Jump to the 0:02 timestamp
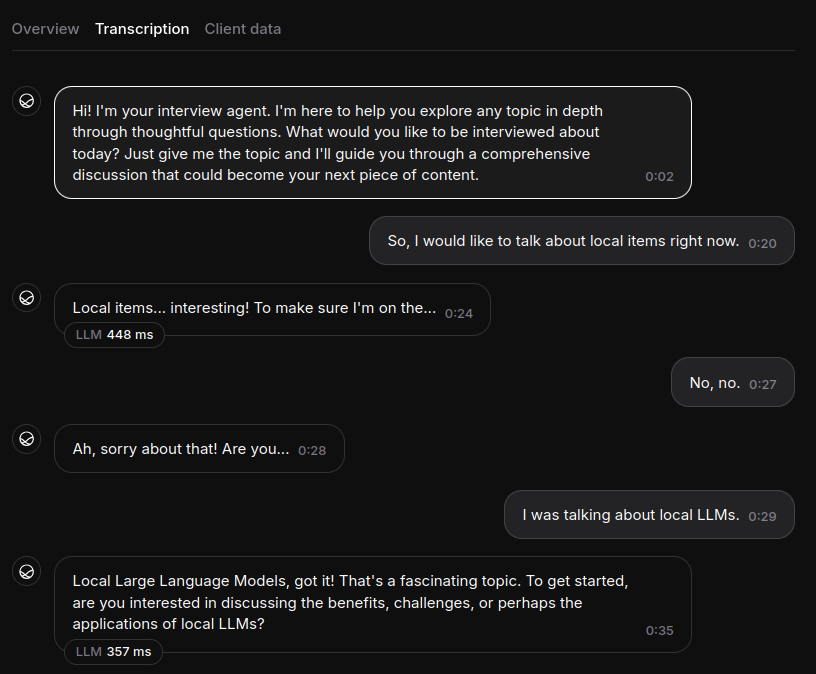Screen dimensions: 816x674 (x=659, y=176)
